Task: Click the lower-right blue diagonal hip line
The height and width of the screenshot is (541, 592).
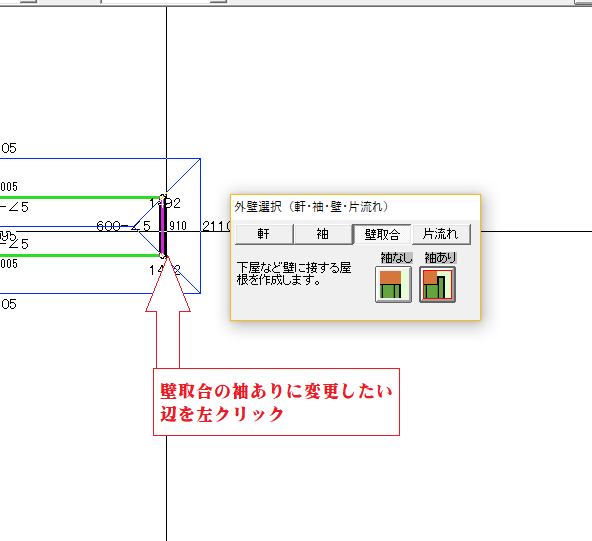Action: tap(184, 276)
